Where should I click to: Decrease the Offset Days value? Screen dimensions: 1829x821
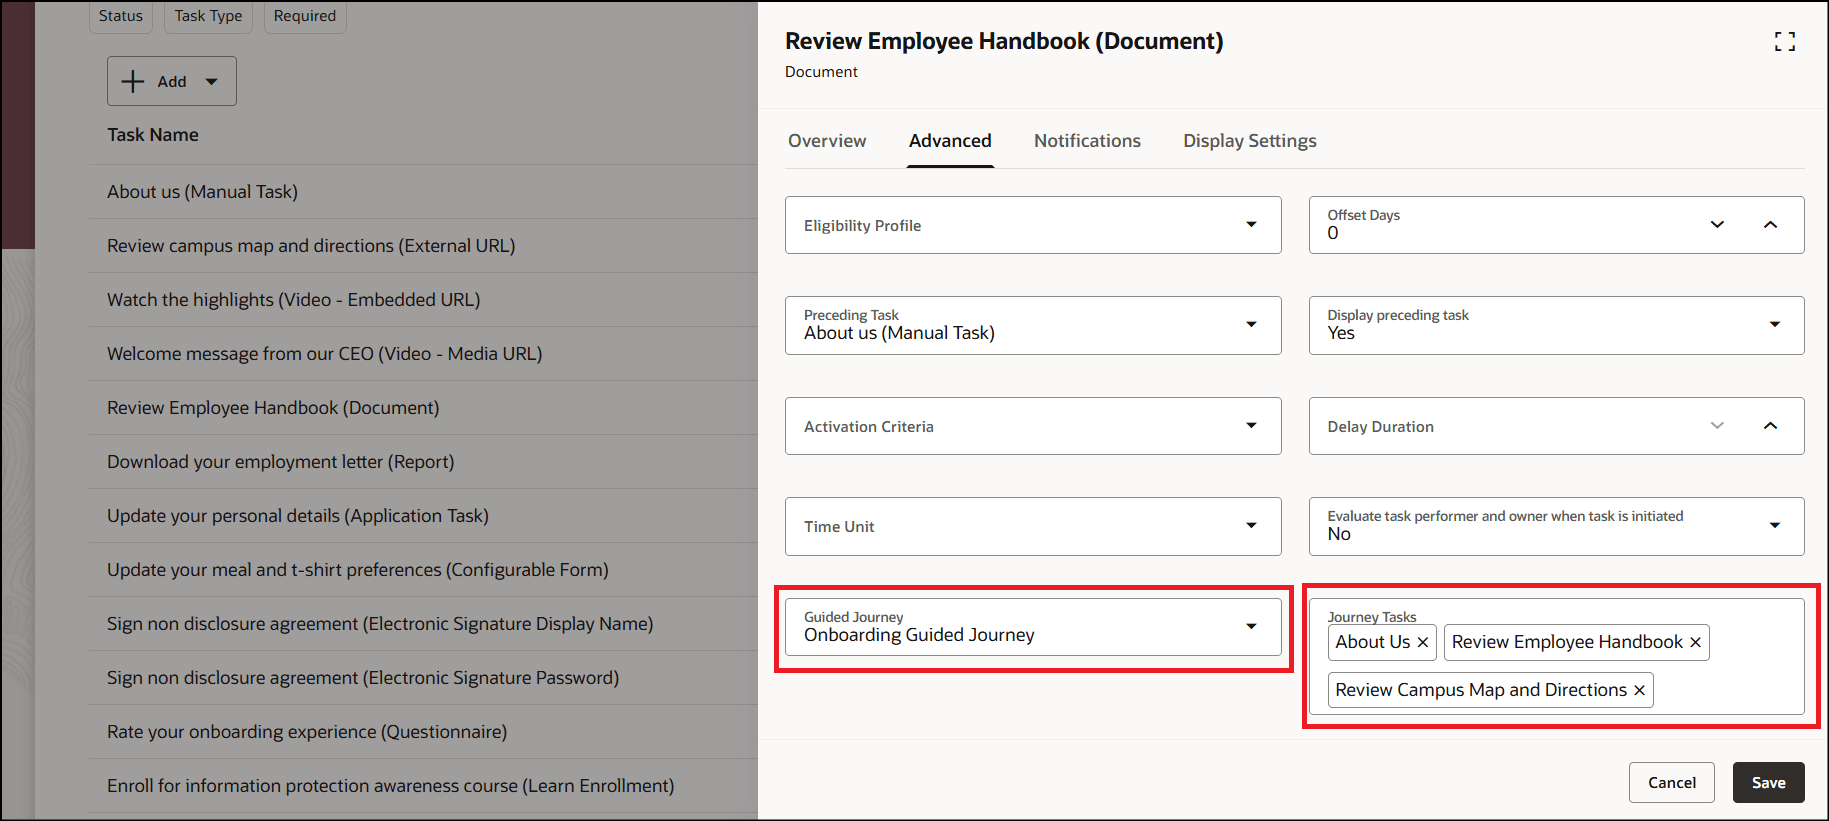coord(1717,224)
